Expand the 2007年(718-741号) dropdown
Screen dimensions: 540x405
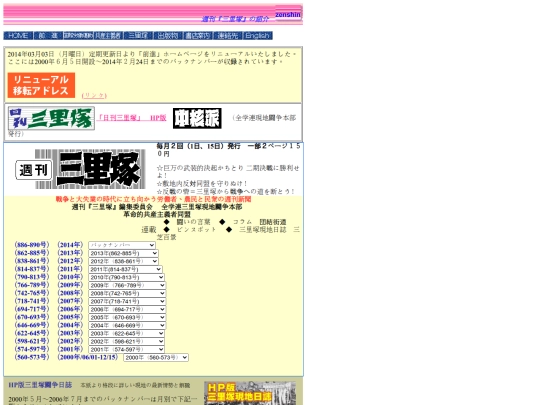[127, 301]
